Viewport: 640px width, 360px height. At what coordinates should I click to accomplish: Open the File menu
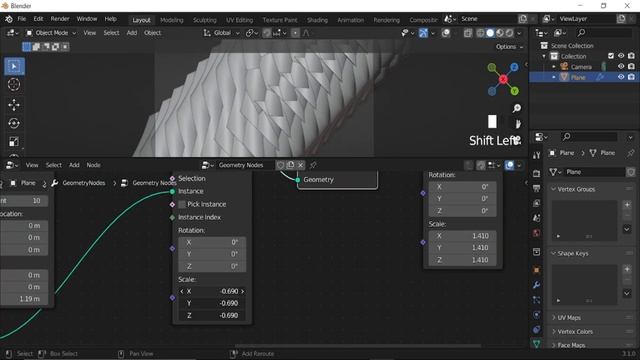pyautogui.click(x=22, y=19)
